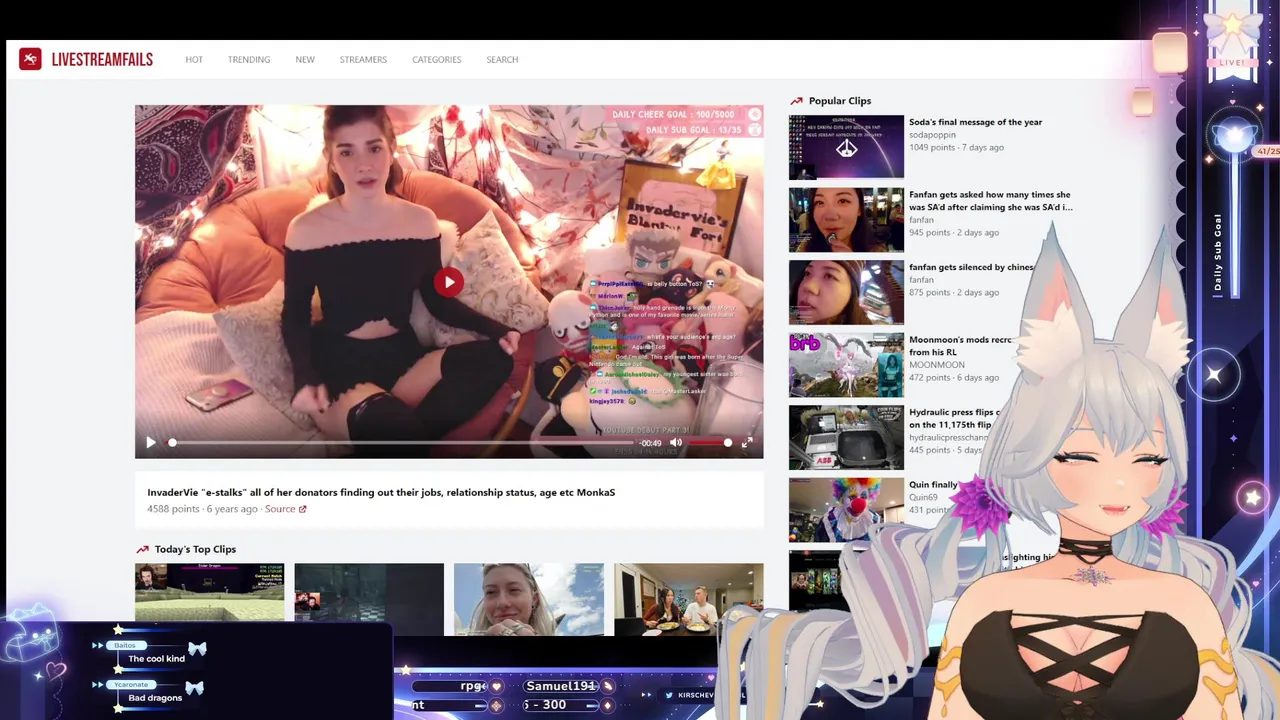Click the Today's Top Clips trending arrow icon

click(x=142, y=549)
